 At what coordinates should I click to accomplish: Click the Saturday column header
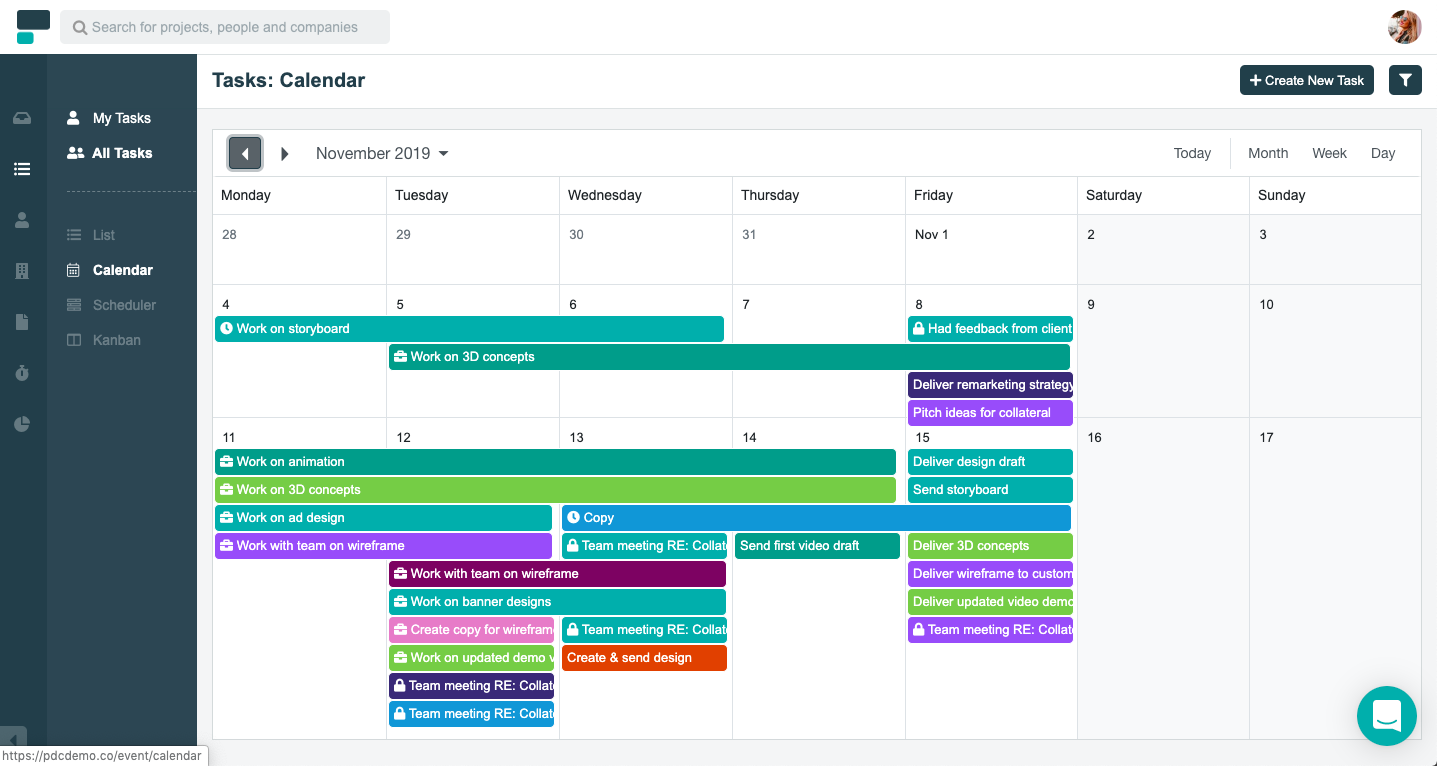[x=1114, y=195]
